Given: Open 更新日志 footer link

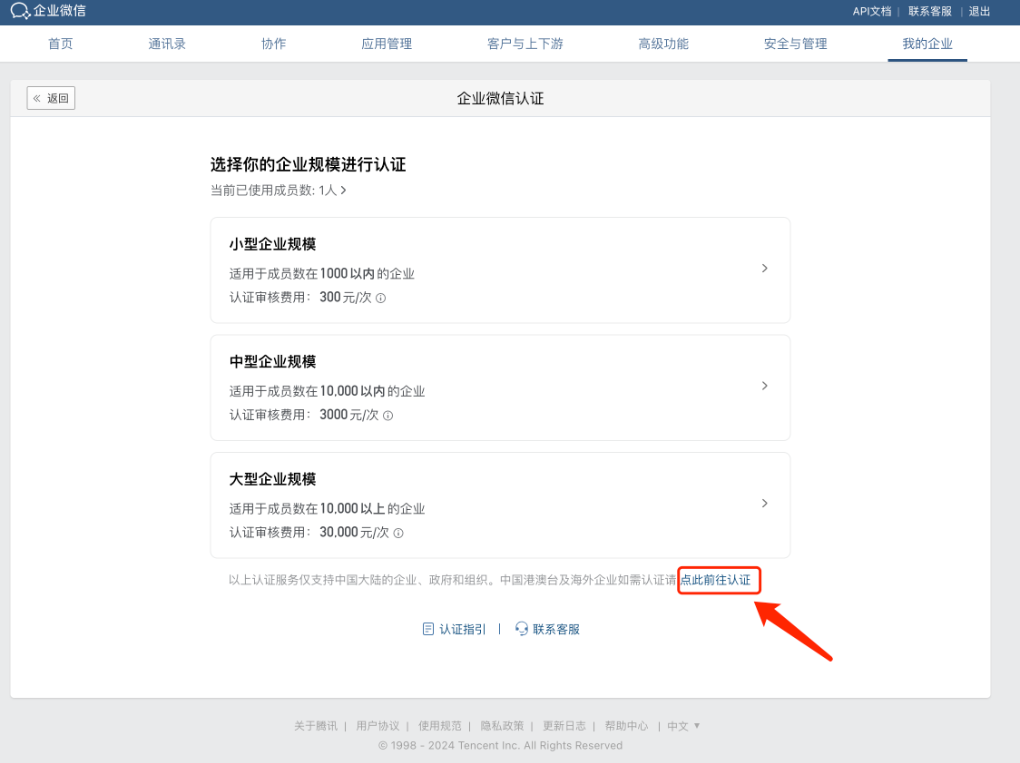Looking at the screenshot, I should (564, 726).
